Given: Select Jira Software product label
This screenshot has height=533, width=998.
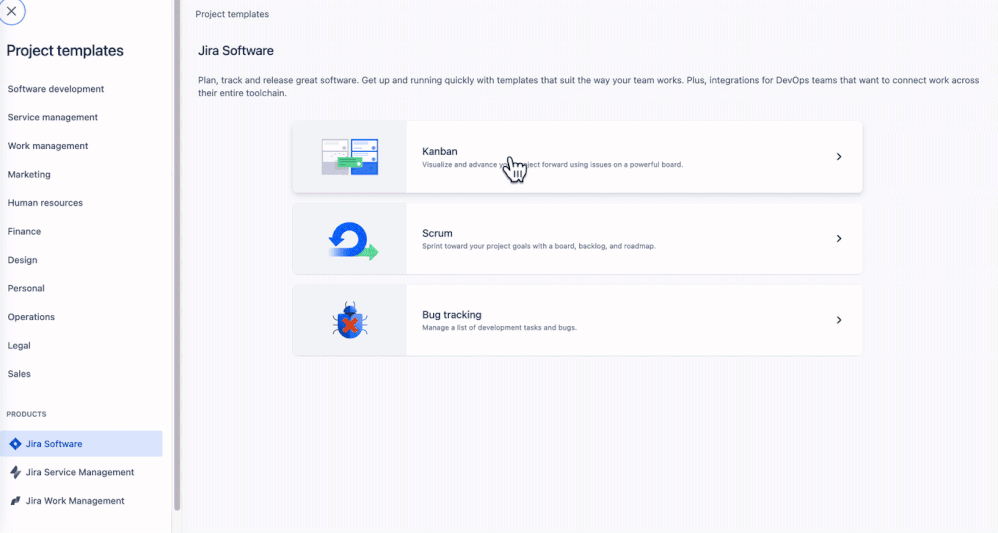Looking at the screenshot, I should [54, 444].
